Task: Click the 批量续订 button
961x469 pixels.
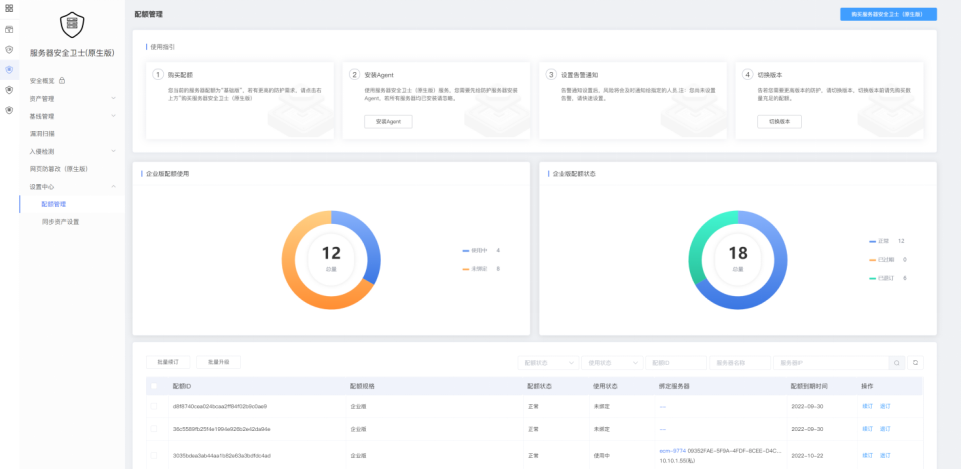Action: point(168,362)
